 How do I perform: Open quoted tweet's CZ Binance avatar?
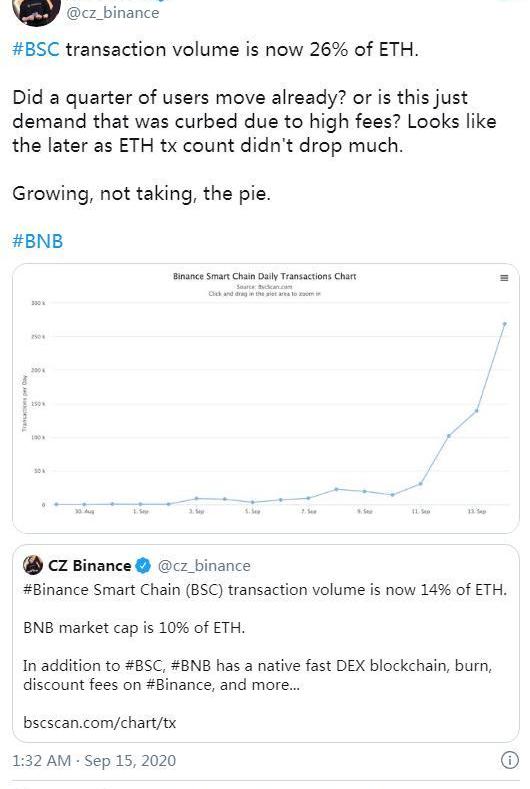pos(33,565)
